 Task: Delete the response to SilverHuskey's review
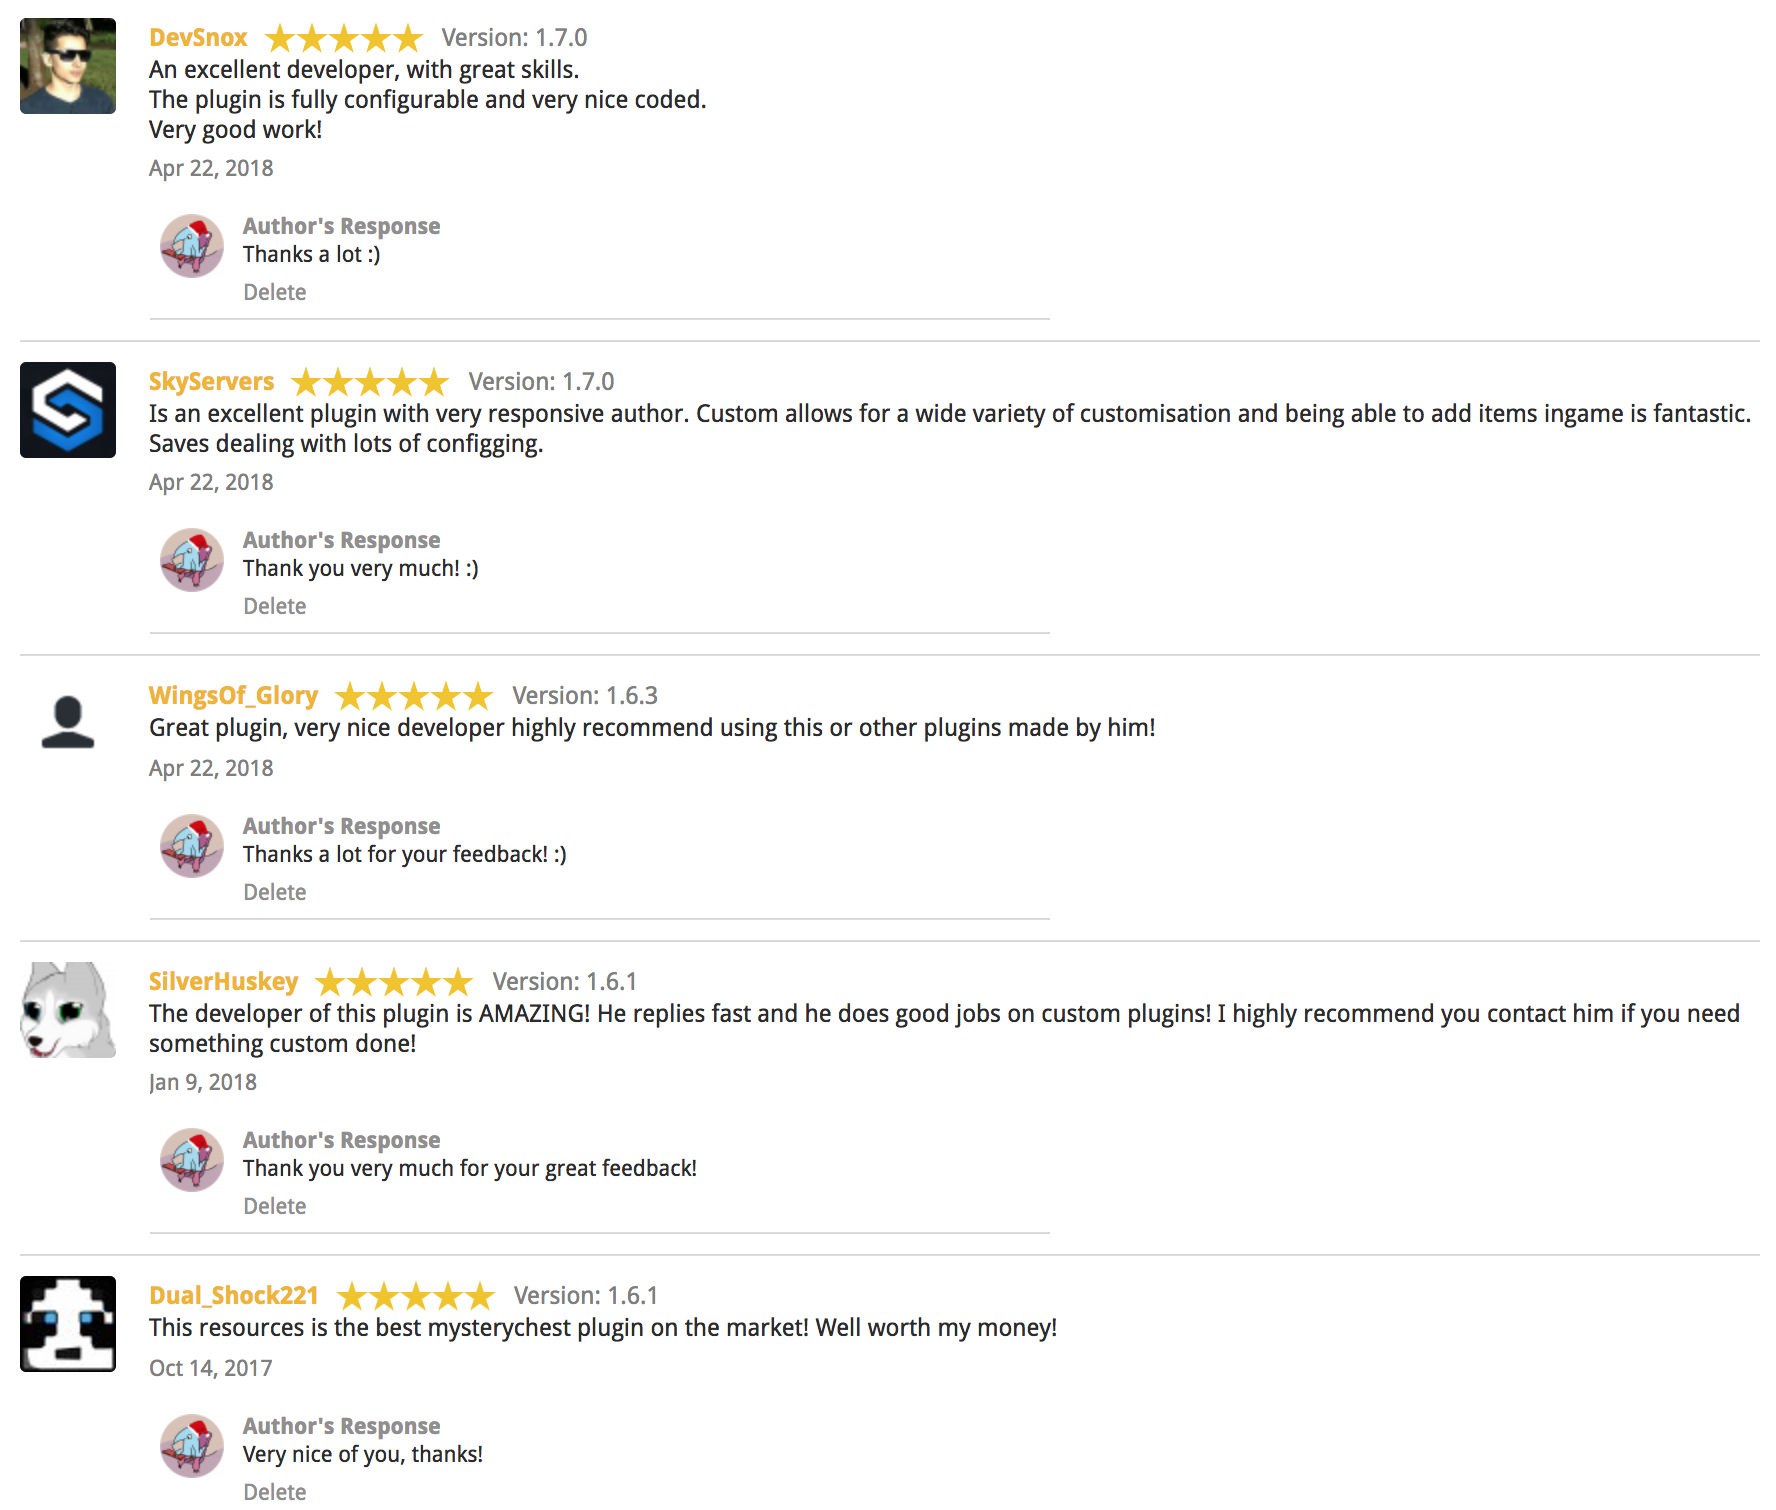click(275, 1207)
